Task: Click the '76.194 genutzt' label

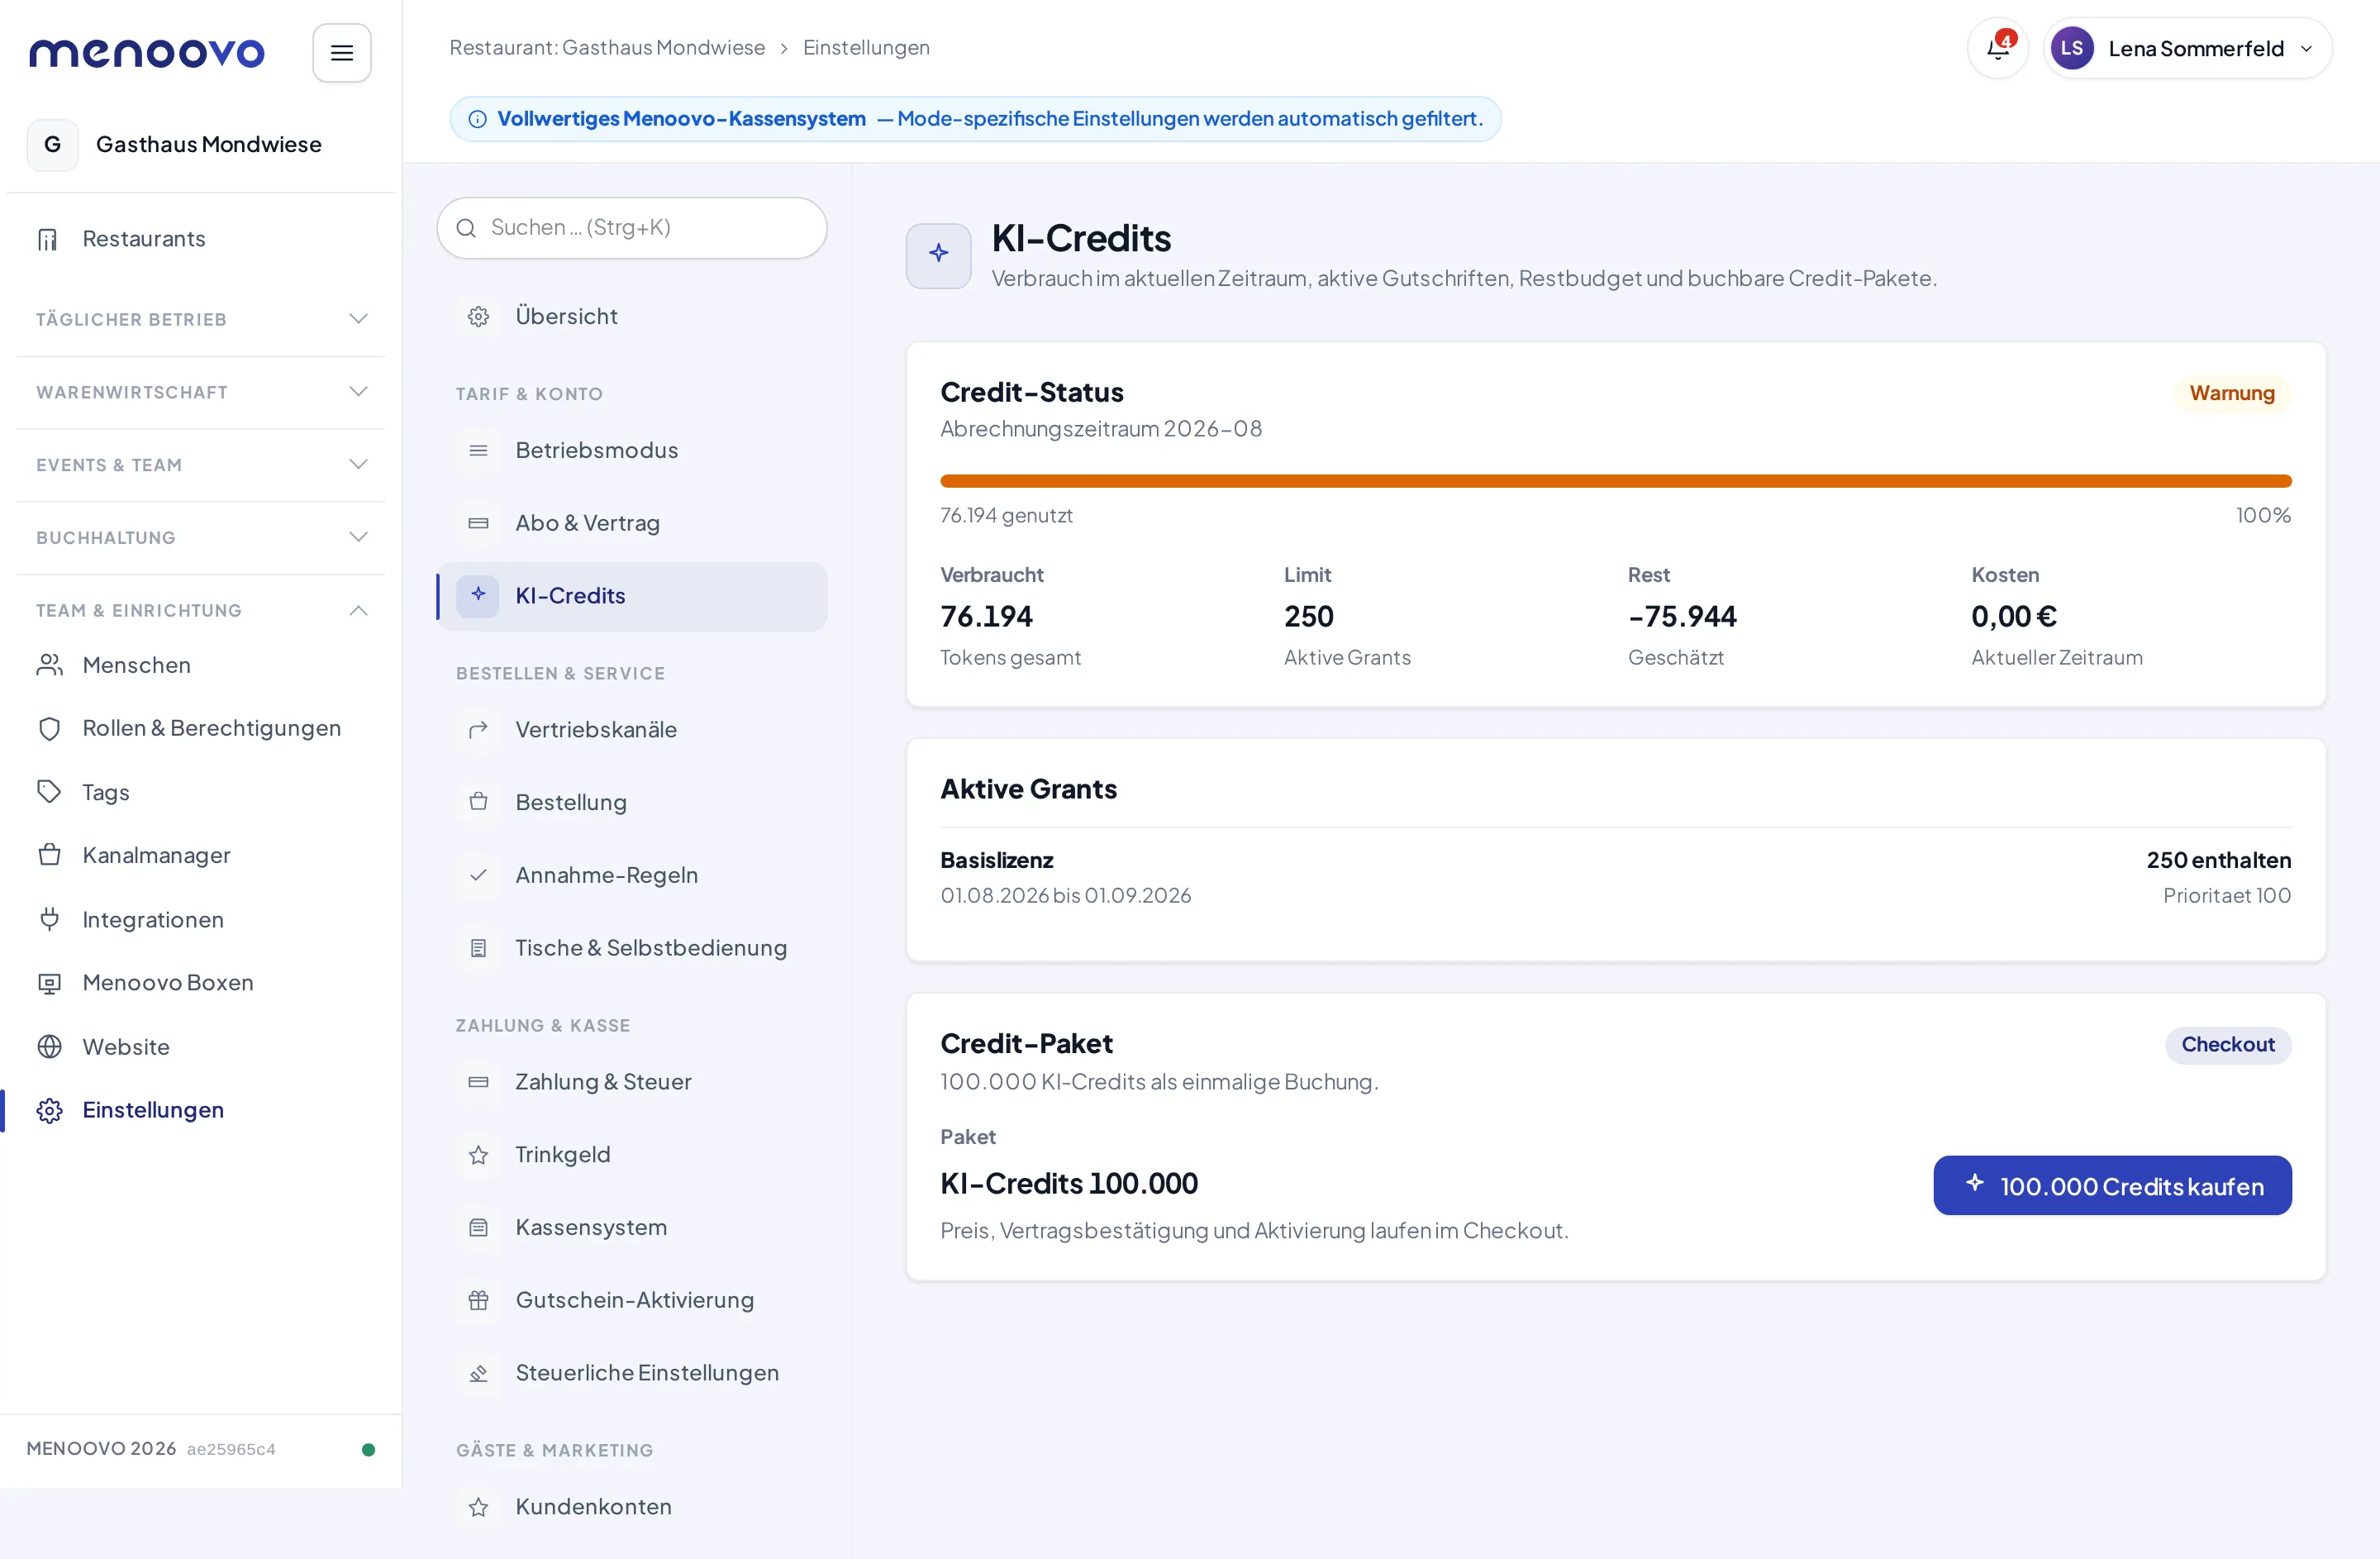Action: (x=1006, y=515)
